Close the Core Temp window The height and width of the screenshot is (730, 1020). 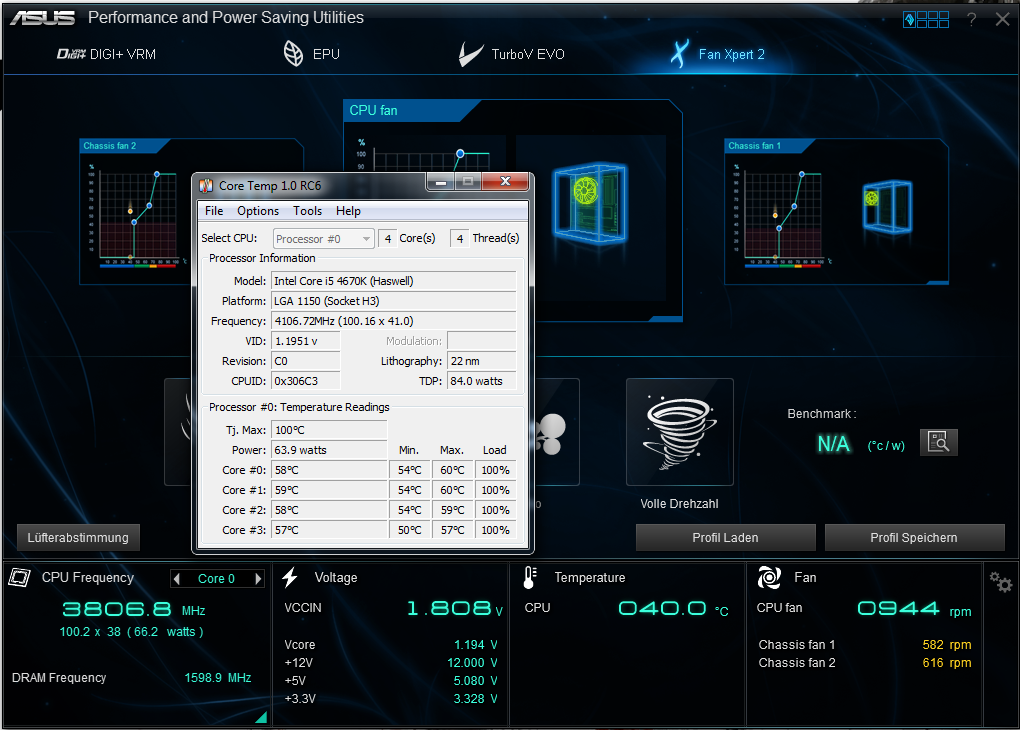[505, 182]
